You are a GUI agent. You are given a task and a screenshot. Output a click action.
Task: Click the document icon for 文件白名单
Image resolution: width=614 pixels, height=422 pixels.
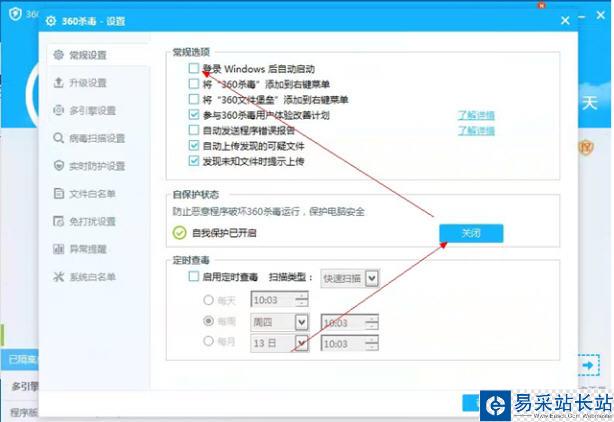tap(58, 193)
